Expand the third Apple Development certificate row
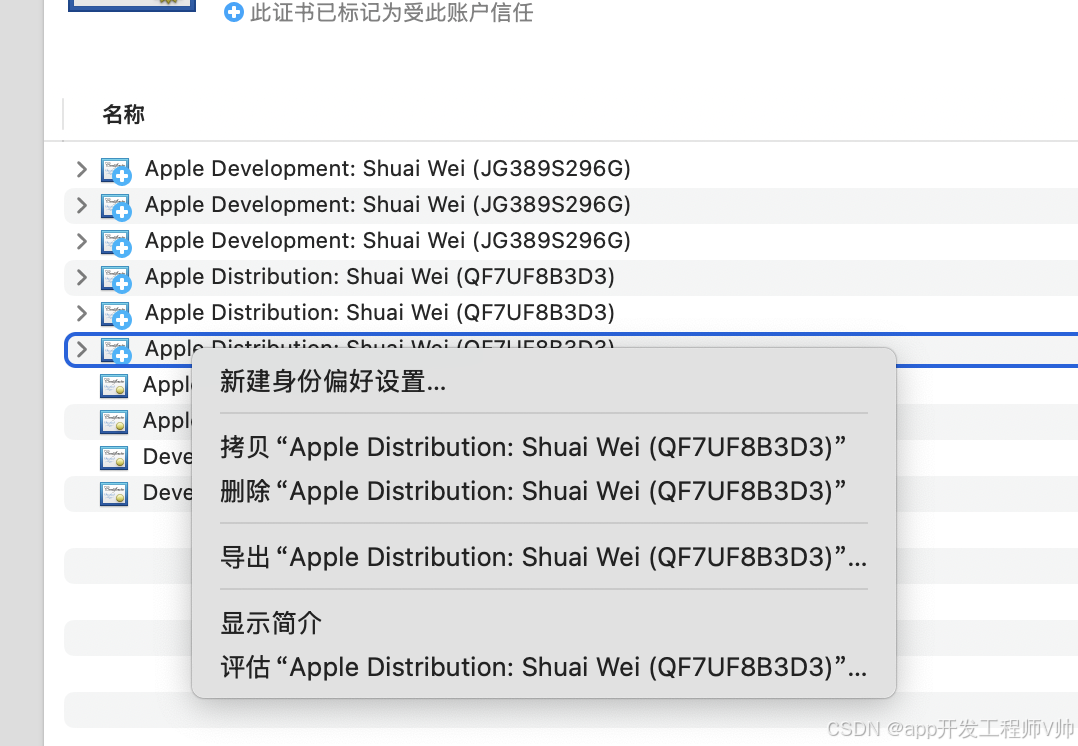This screenshot has width=1078, height=746. pyautogui.click(x=82, y=241)
